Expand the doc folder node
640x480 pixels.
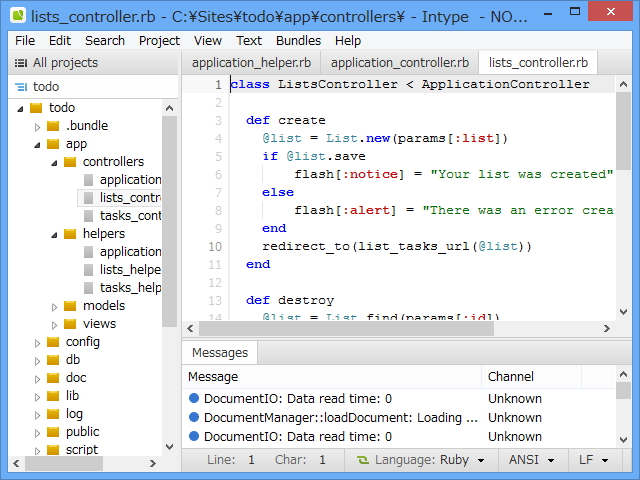pos(37,379)
